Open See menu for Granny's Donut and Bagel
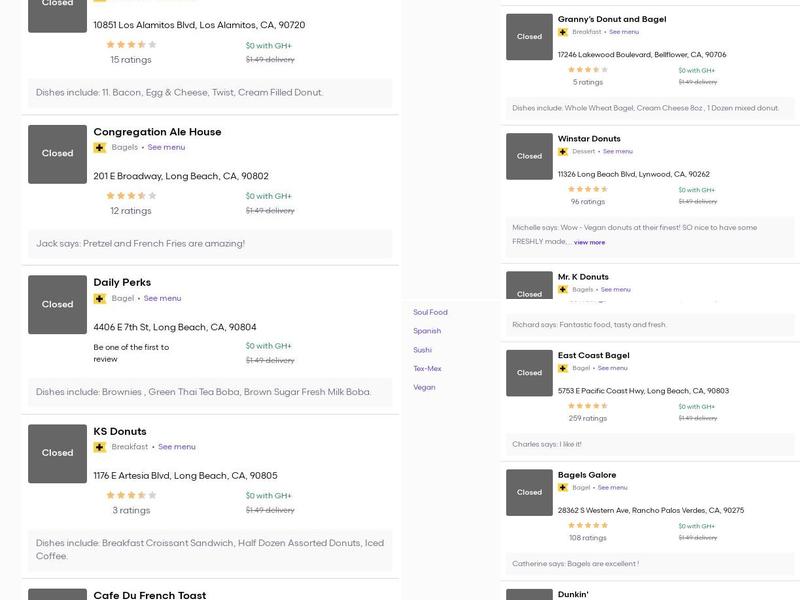Screen dimensions: 800x600 pos(624,32)
